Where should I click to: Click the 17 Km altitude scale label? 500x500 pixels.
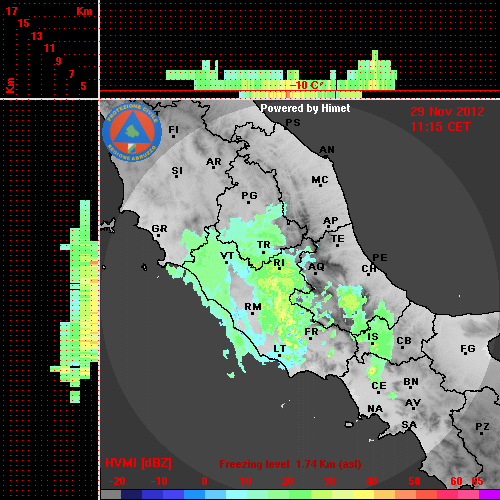(11, 11)
